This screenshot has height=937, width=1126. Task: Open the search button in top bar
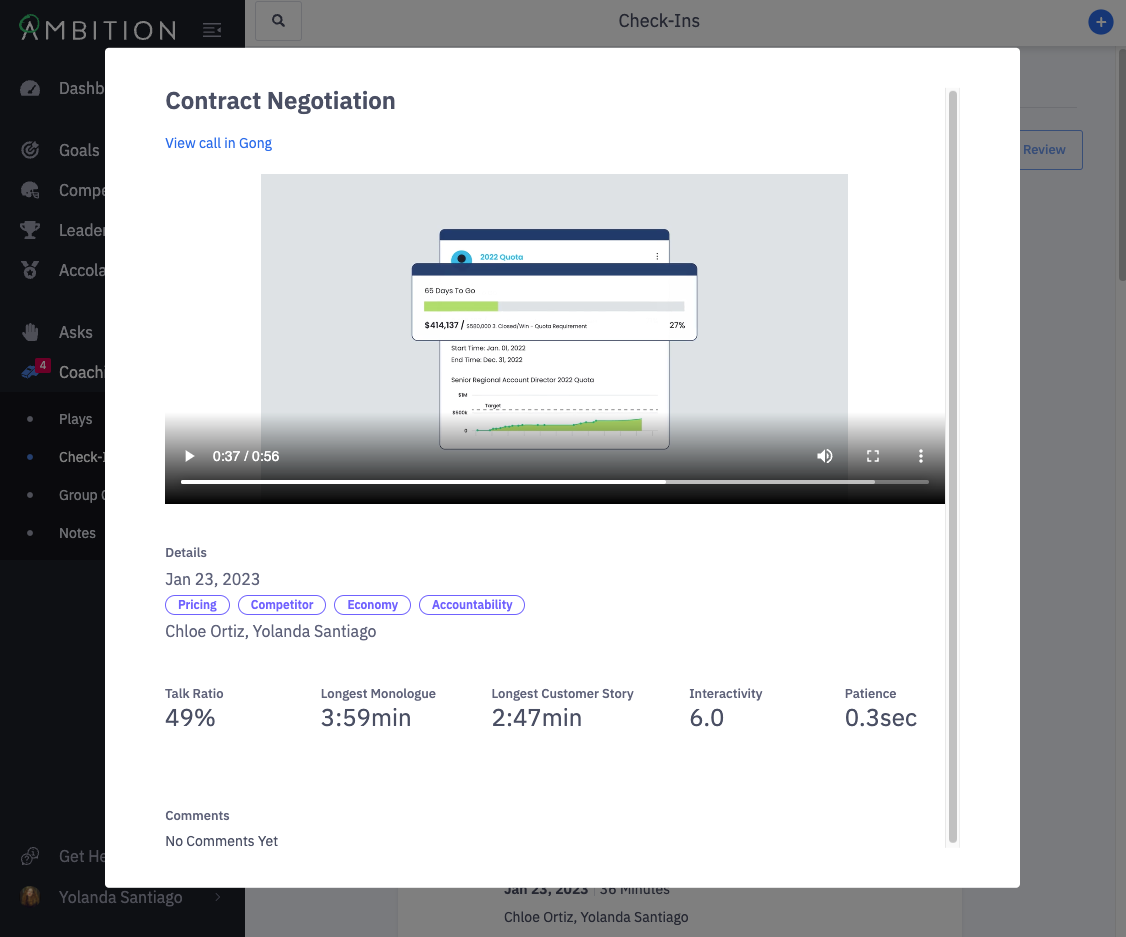[279, 21]
